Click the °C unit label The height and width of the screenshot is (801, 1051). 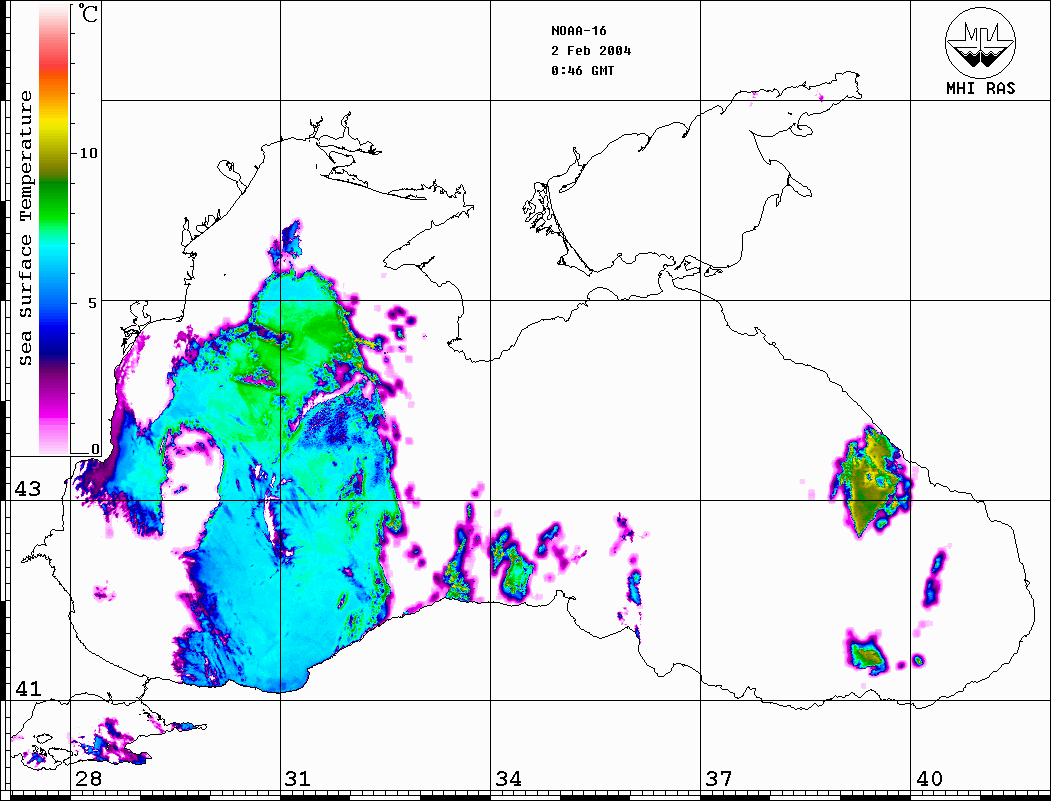point(87,13)
